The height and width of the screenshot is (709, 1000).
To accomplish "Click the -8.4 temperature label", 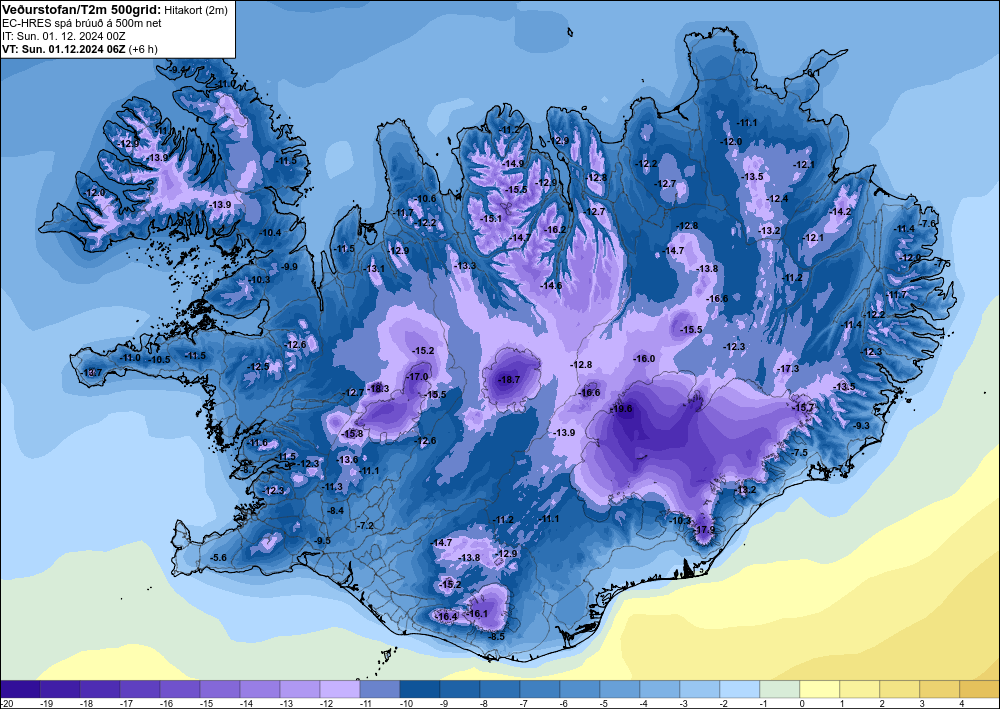I will 335,511.
